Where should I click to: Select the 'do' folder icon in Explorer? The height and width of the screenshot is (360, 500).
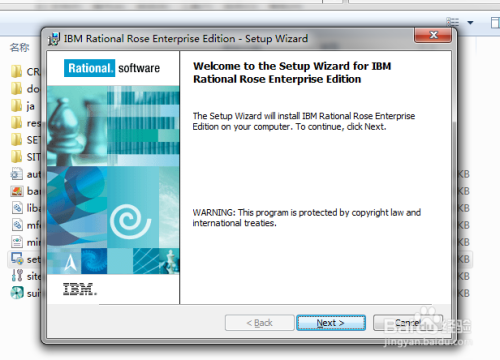pyautogui.click(x=16, y=89)
